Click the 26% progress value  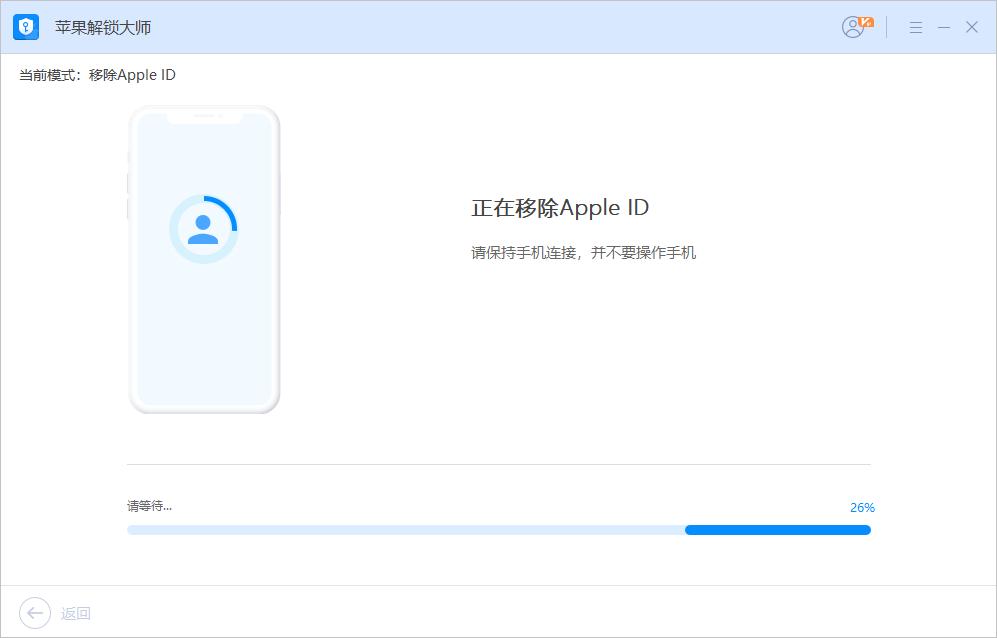point(862,508)
